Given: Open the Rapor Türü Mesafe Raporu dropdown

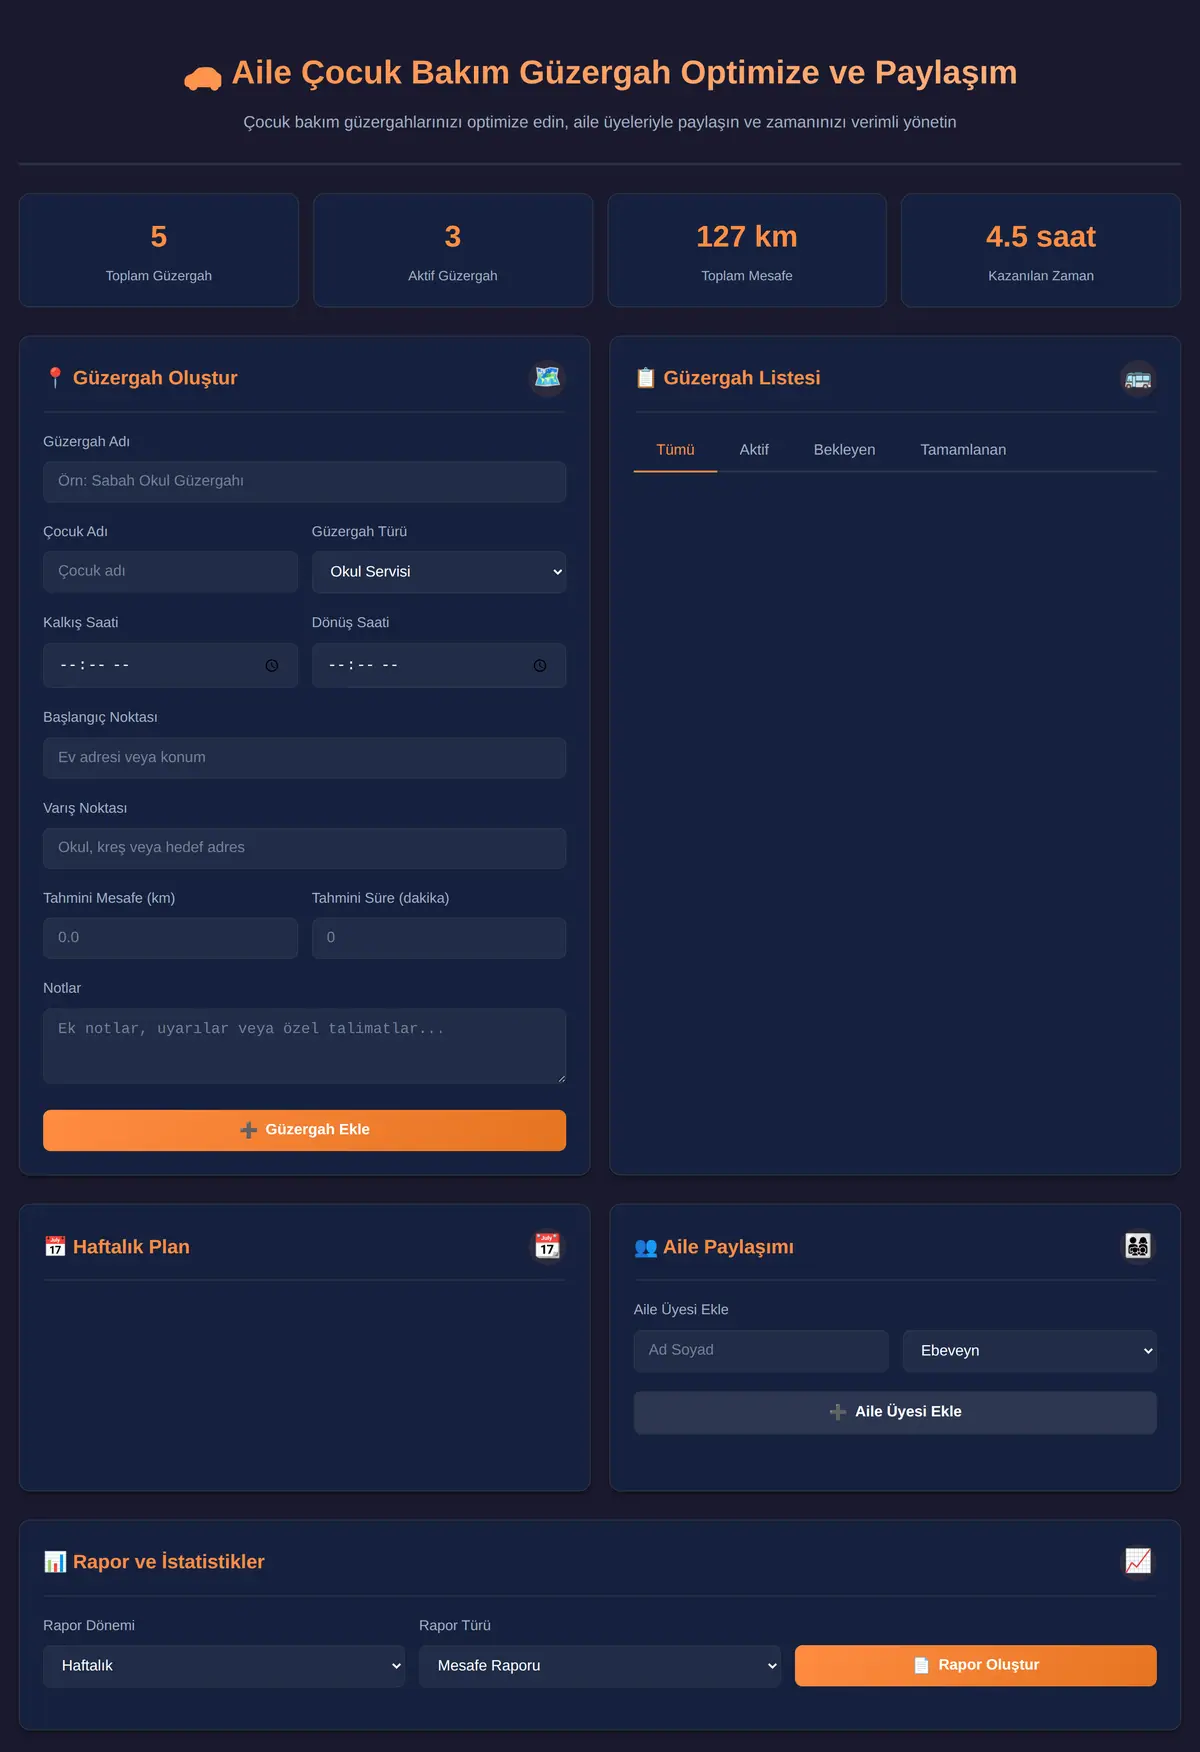Looking at the screenshot, I should pyautogui.click(x=600, y=1666).
